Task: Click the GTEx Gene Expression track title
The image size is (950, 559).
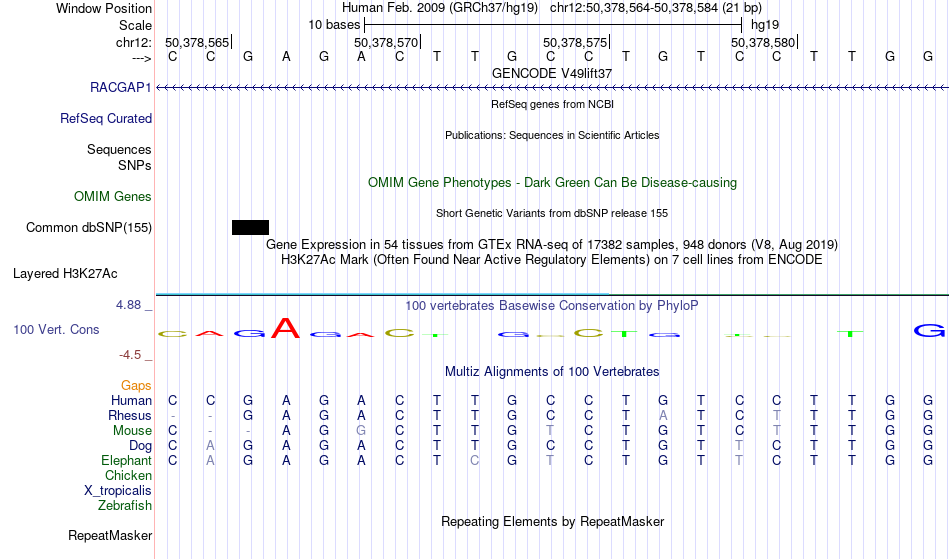Action: point(552,245)
